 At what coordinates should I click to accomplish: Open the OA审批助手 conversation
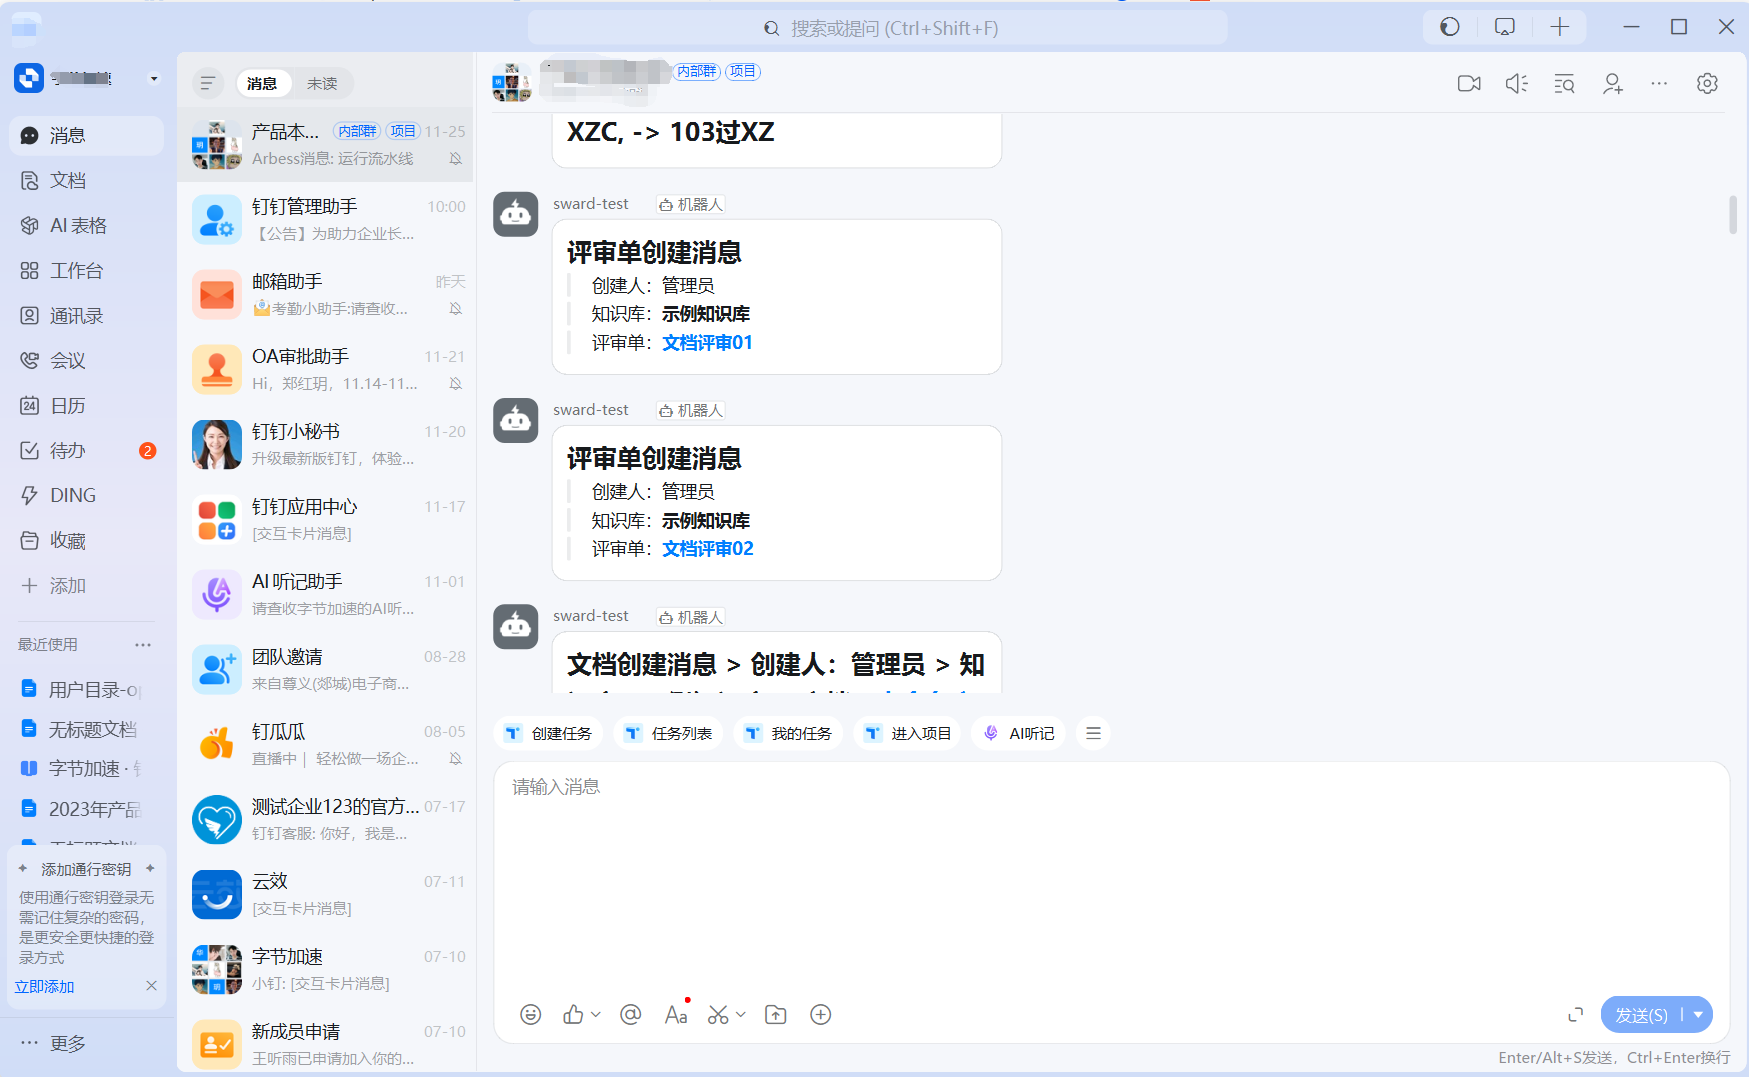point(326,370)
